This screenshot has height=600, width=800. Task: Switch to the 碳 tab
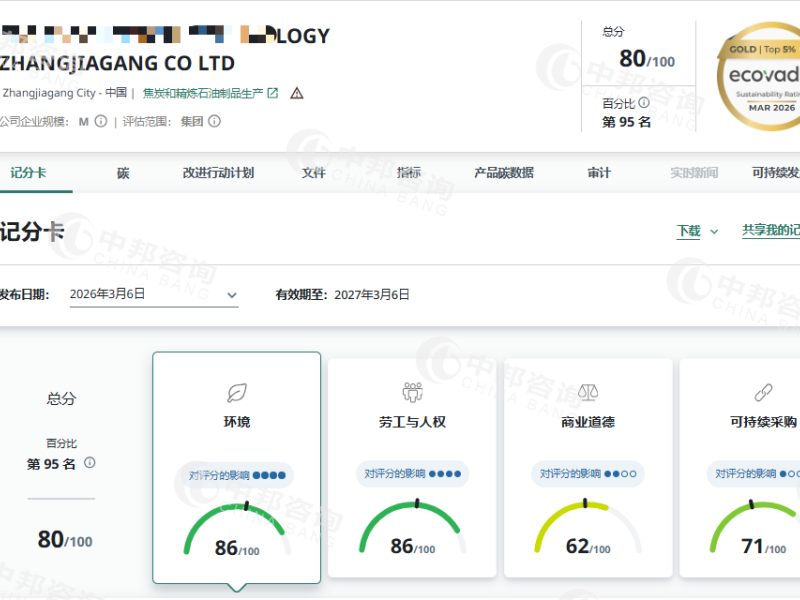coord(123,173)
